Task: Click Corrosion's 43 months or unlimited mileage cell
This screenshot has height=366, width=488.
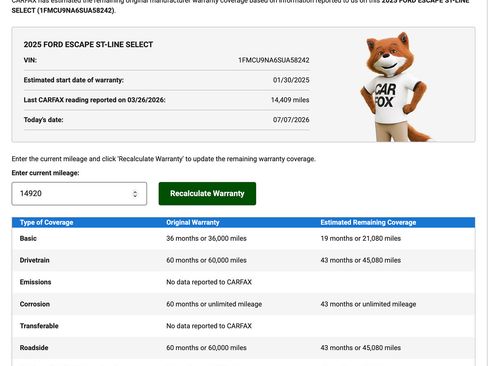Action: (x=368, y=304)
